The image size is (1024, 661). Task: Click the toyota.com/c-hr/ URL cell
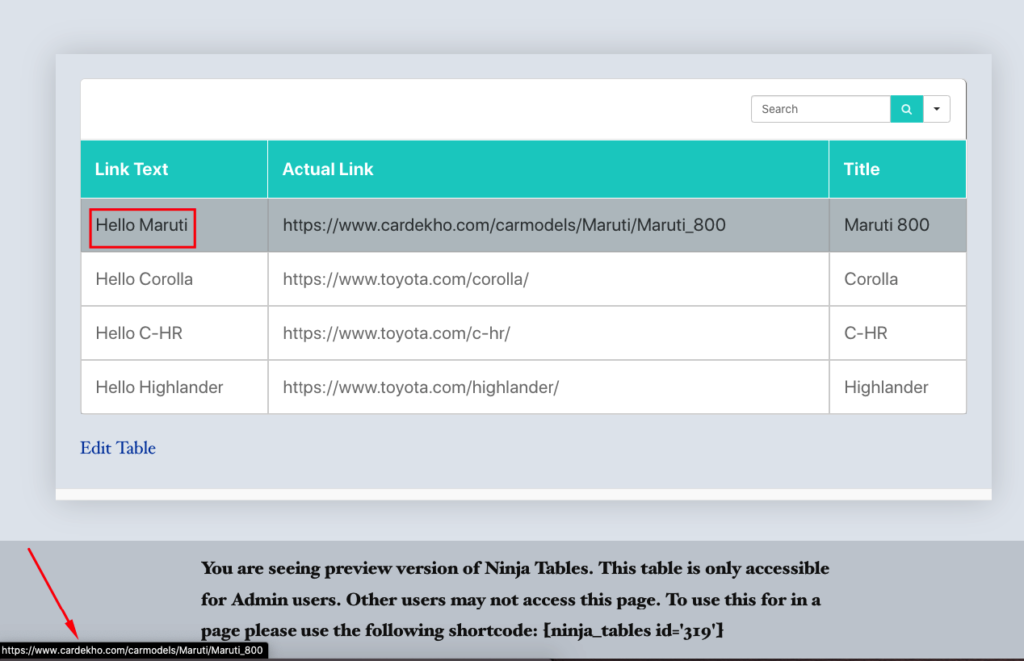pos(396,333)
